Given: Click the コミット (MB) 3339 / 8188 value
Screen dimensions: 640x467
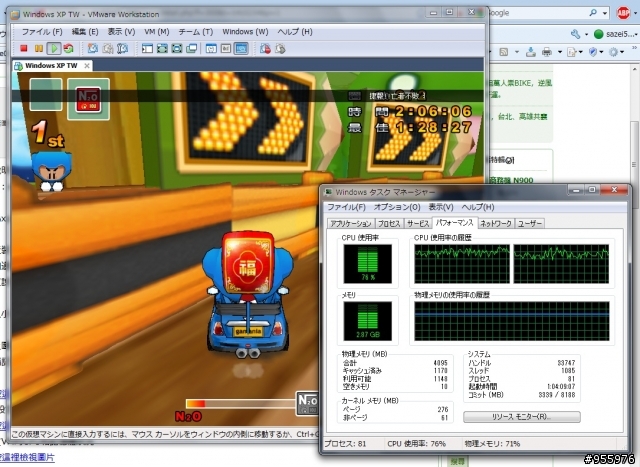Looking at the screenshot, I should pyautogui.click(x=557, y=395).
